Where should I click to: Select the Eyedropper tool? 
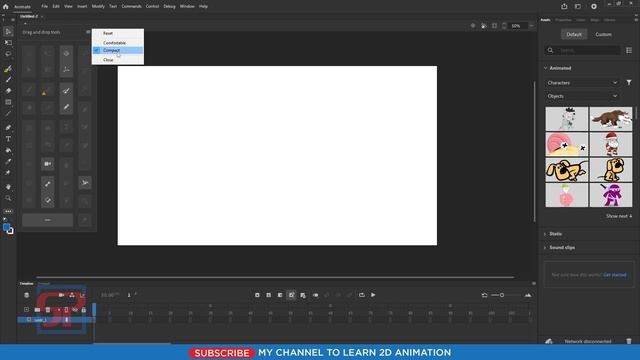(x=8, y=162)
